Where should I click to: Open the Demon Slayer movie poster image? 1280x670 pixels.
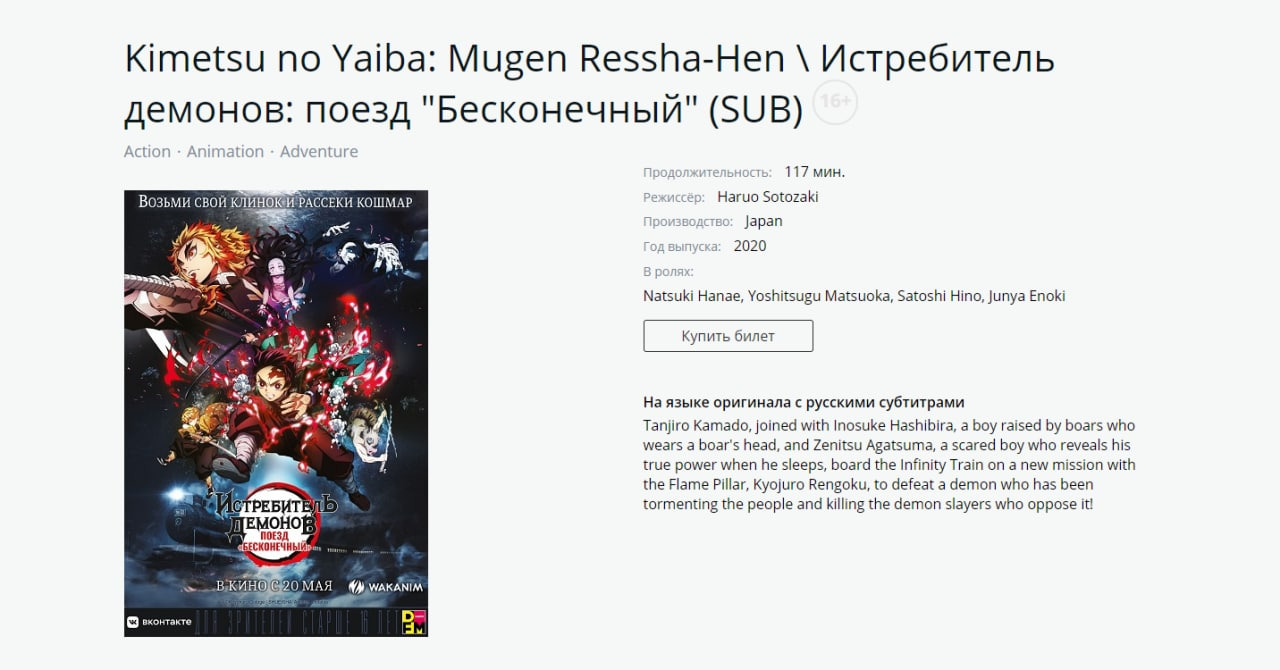point(276,413)
